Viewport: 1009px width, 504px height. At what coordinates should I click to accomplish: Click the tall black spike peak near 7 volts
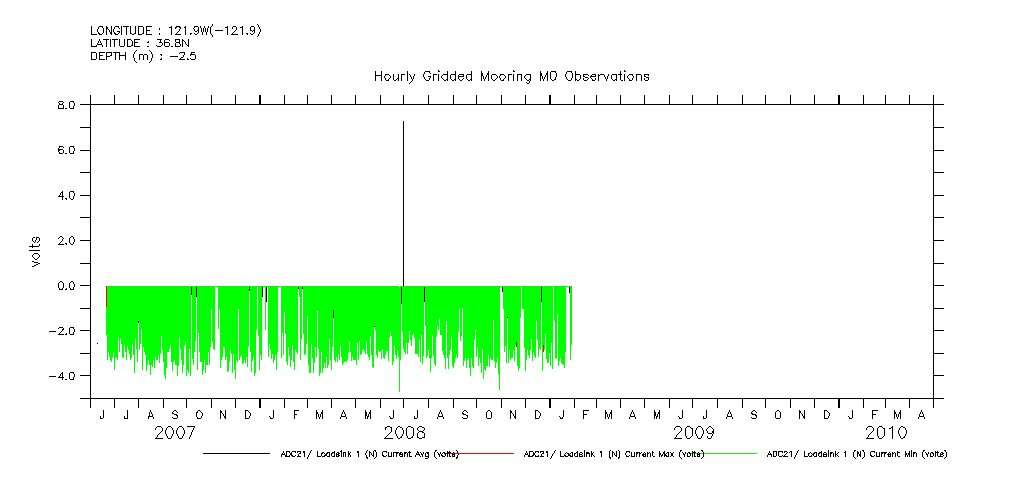coord(403,123)
